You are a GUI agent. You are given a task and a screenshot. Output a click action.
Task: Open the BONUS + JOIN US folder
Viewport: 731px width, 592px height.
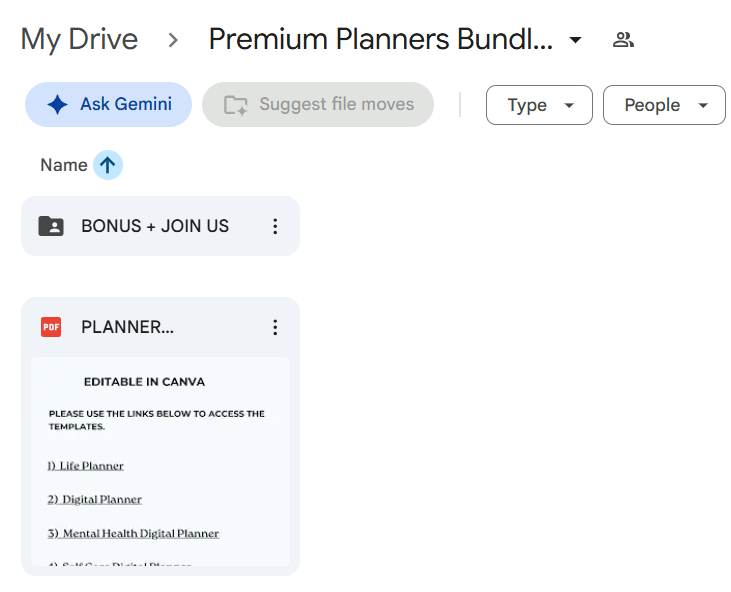coord(160,226)
